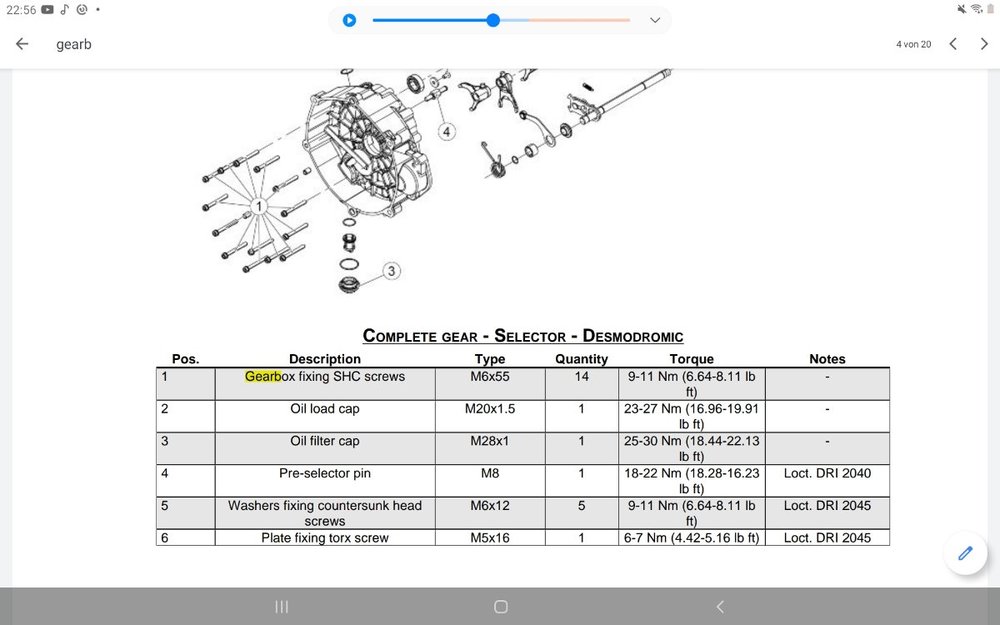
Task: Tap the back arrow beside the search field
Action: click(x=22, y=44)
